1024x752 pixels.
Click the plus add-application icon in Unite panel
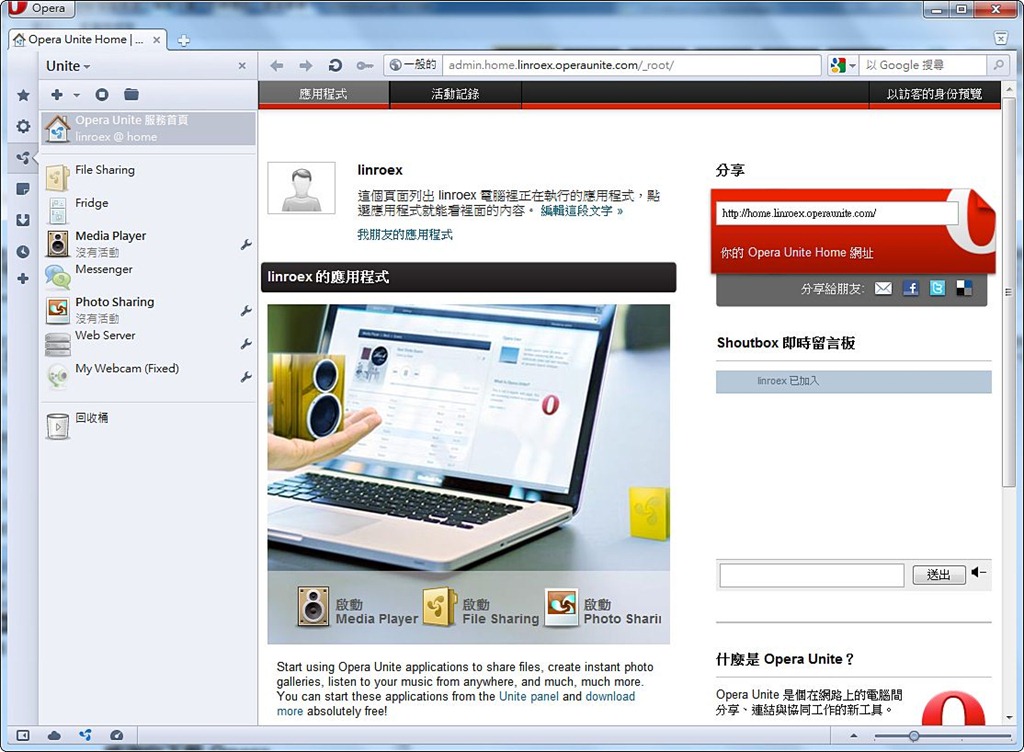tap(57, 95)
